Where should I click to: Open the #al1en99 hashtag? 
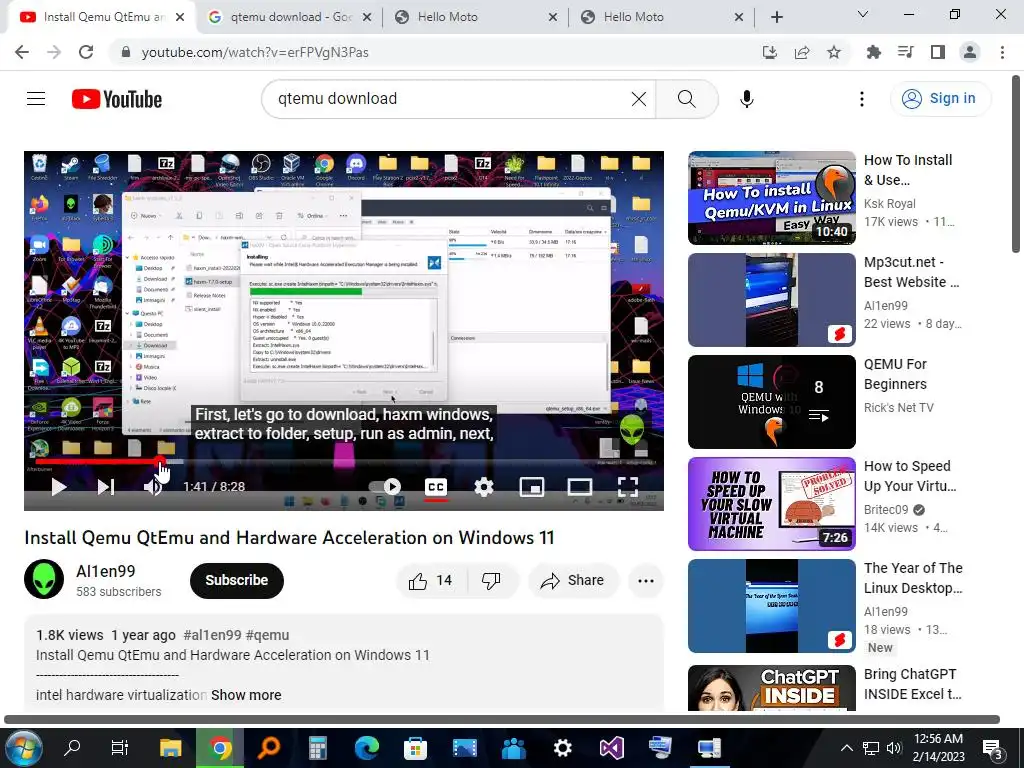pos(212,635)
